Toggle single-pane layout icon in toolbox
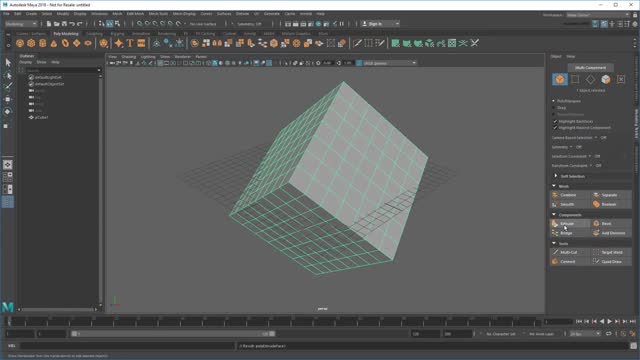 tap(8, 164)
